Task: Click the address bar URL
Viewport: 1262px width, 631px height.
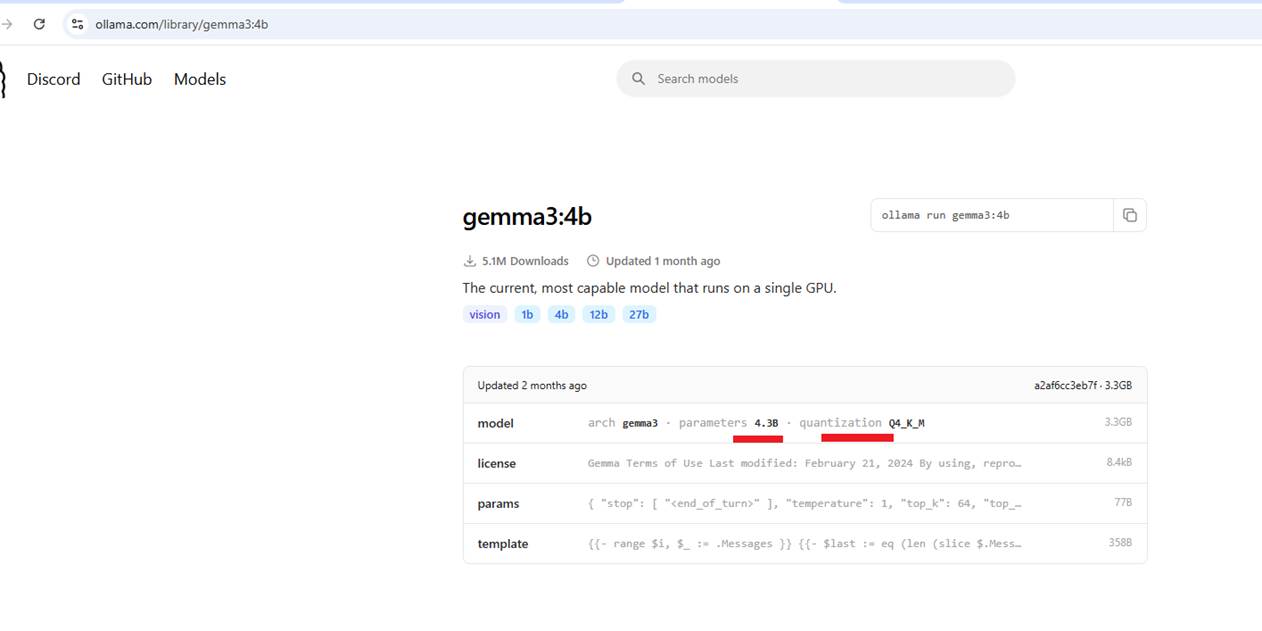Action: 181,24
